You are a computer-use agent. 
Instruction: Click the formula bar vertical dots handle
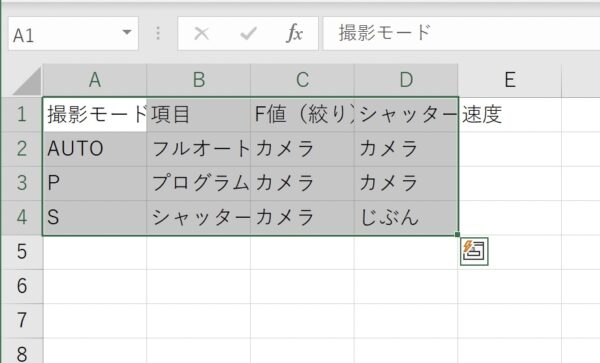(x=158, y=33)
